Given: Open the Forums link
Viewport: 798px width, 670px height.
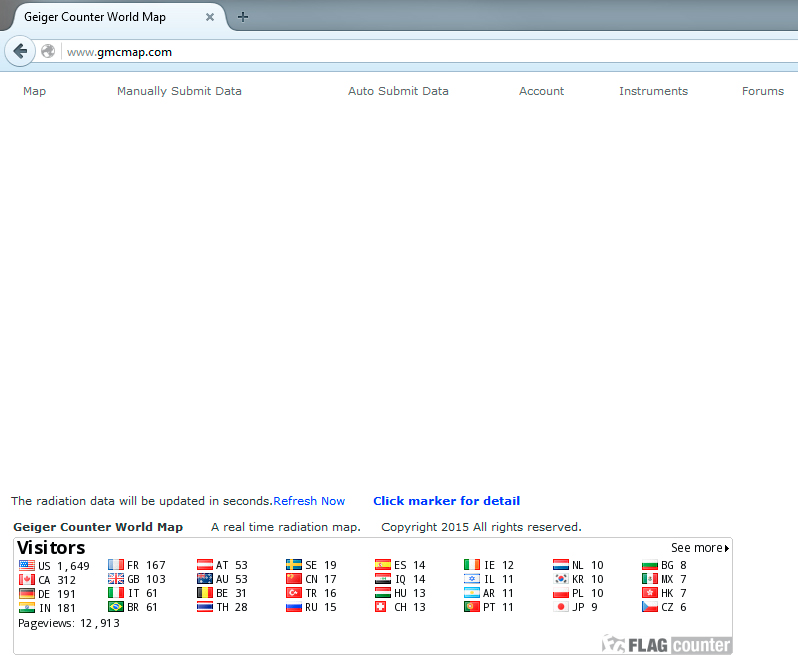Looking at the screenshot, I should coord(763,91).
